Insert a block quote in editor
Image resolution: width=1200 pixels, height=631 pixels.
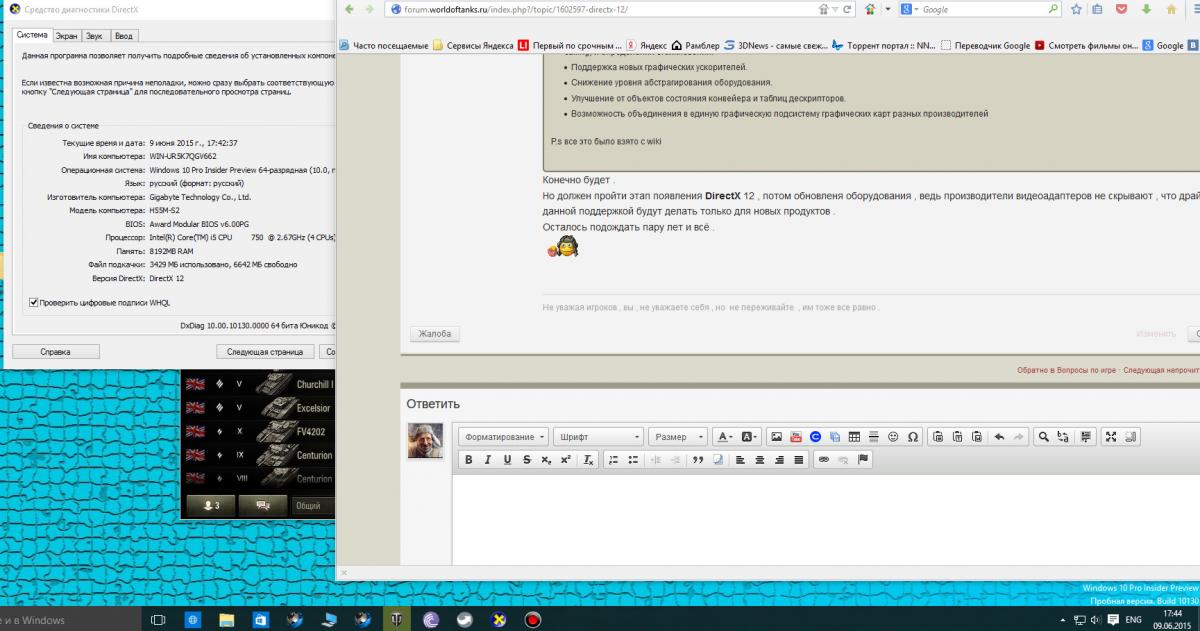pyautogui.click(x=697, y=460)
